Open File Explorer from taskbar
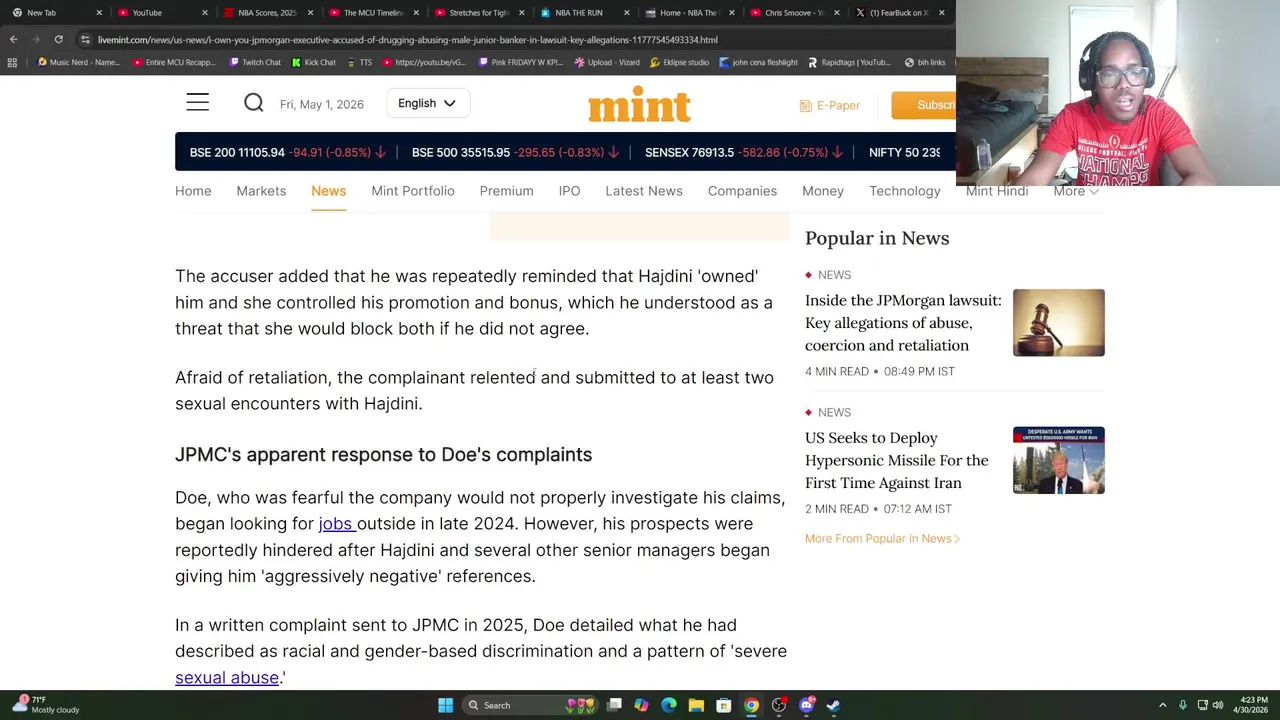The image size is (1280, 720). coord(696,705)
